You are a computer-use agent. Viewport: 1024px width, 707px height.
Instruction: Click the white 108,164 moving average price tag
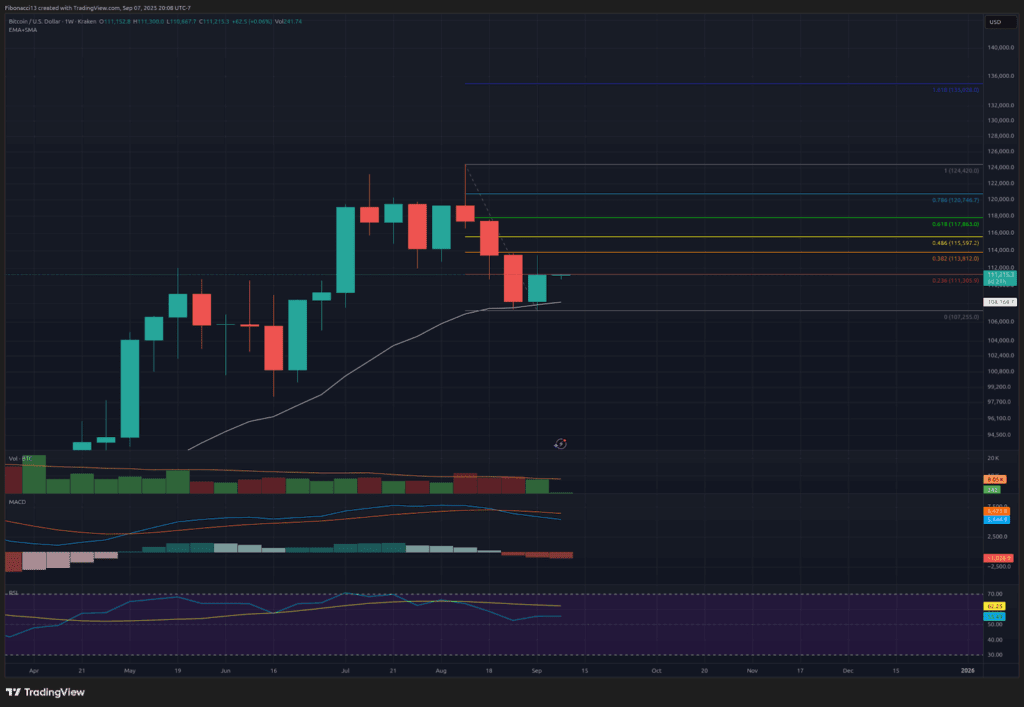click(1000, 301)
